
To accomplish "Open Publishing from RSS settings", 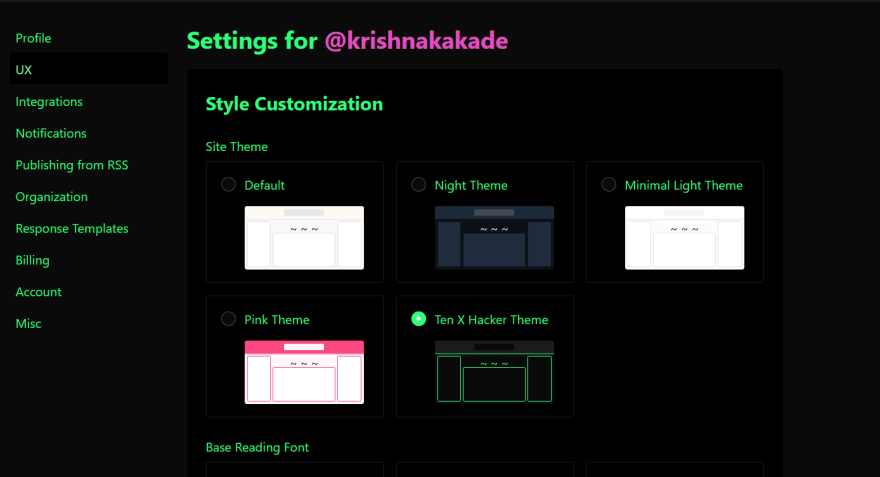I will (72, 165).
